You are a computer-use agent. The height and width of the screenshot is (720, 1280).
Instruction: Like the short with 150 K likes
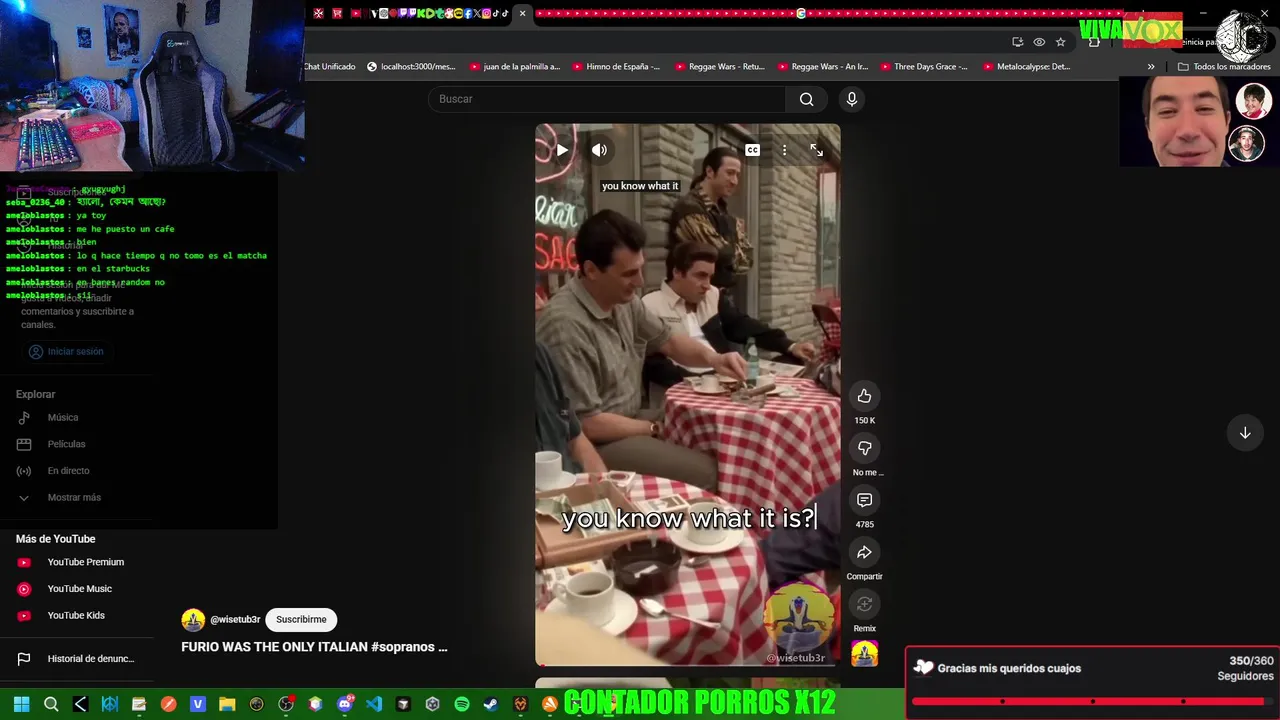coord(864,396)
